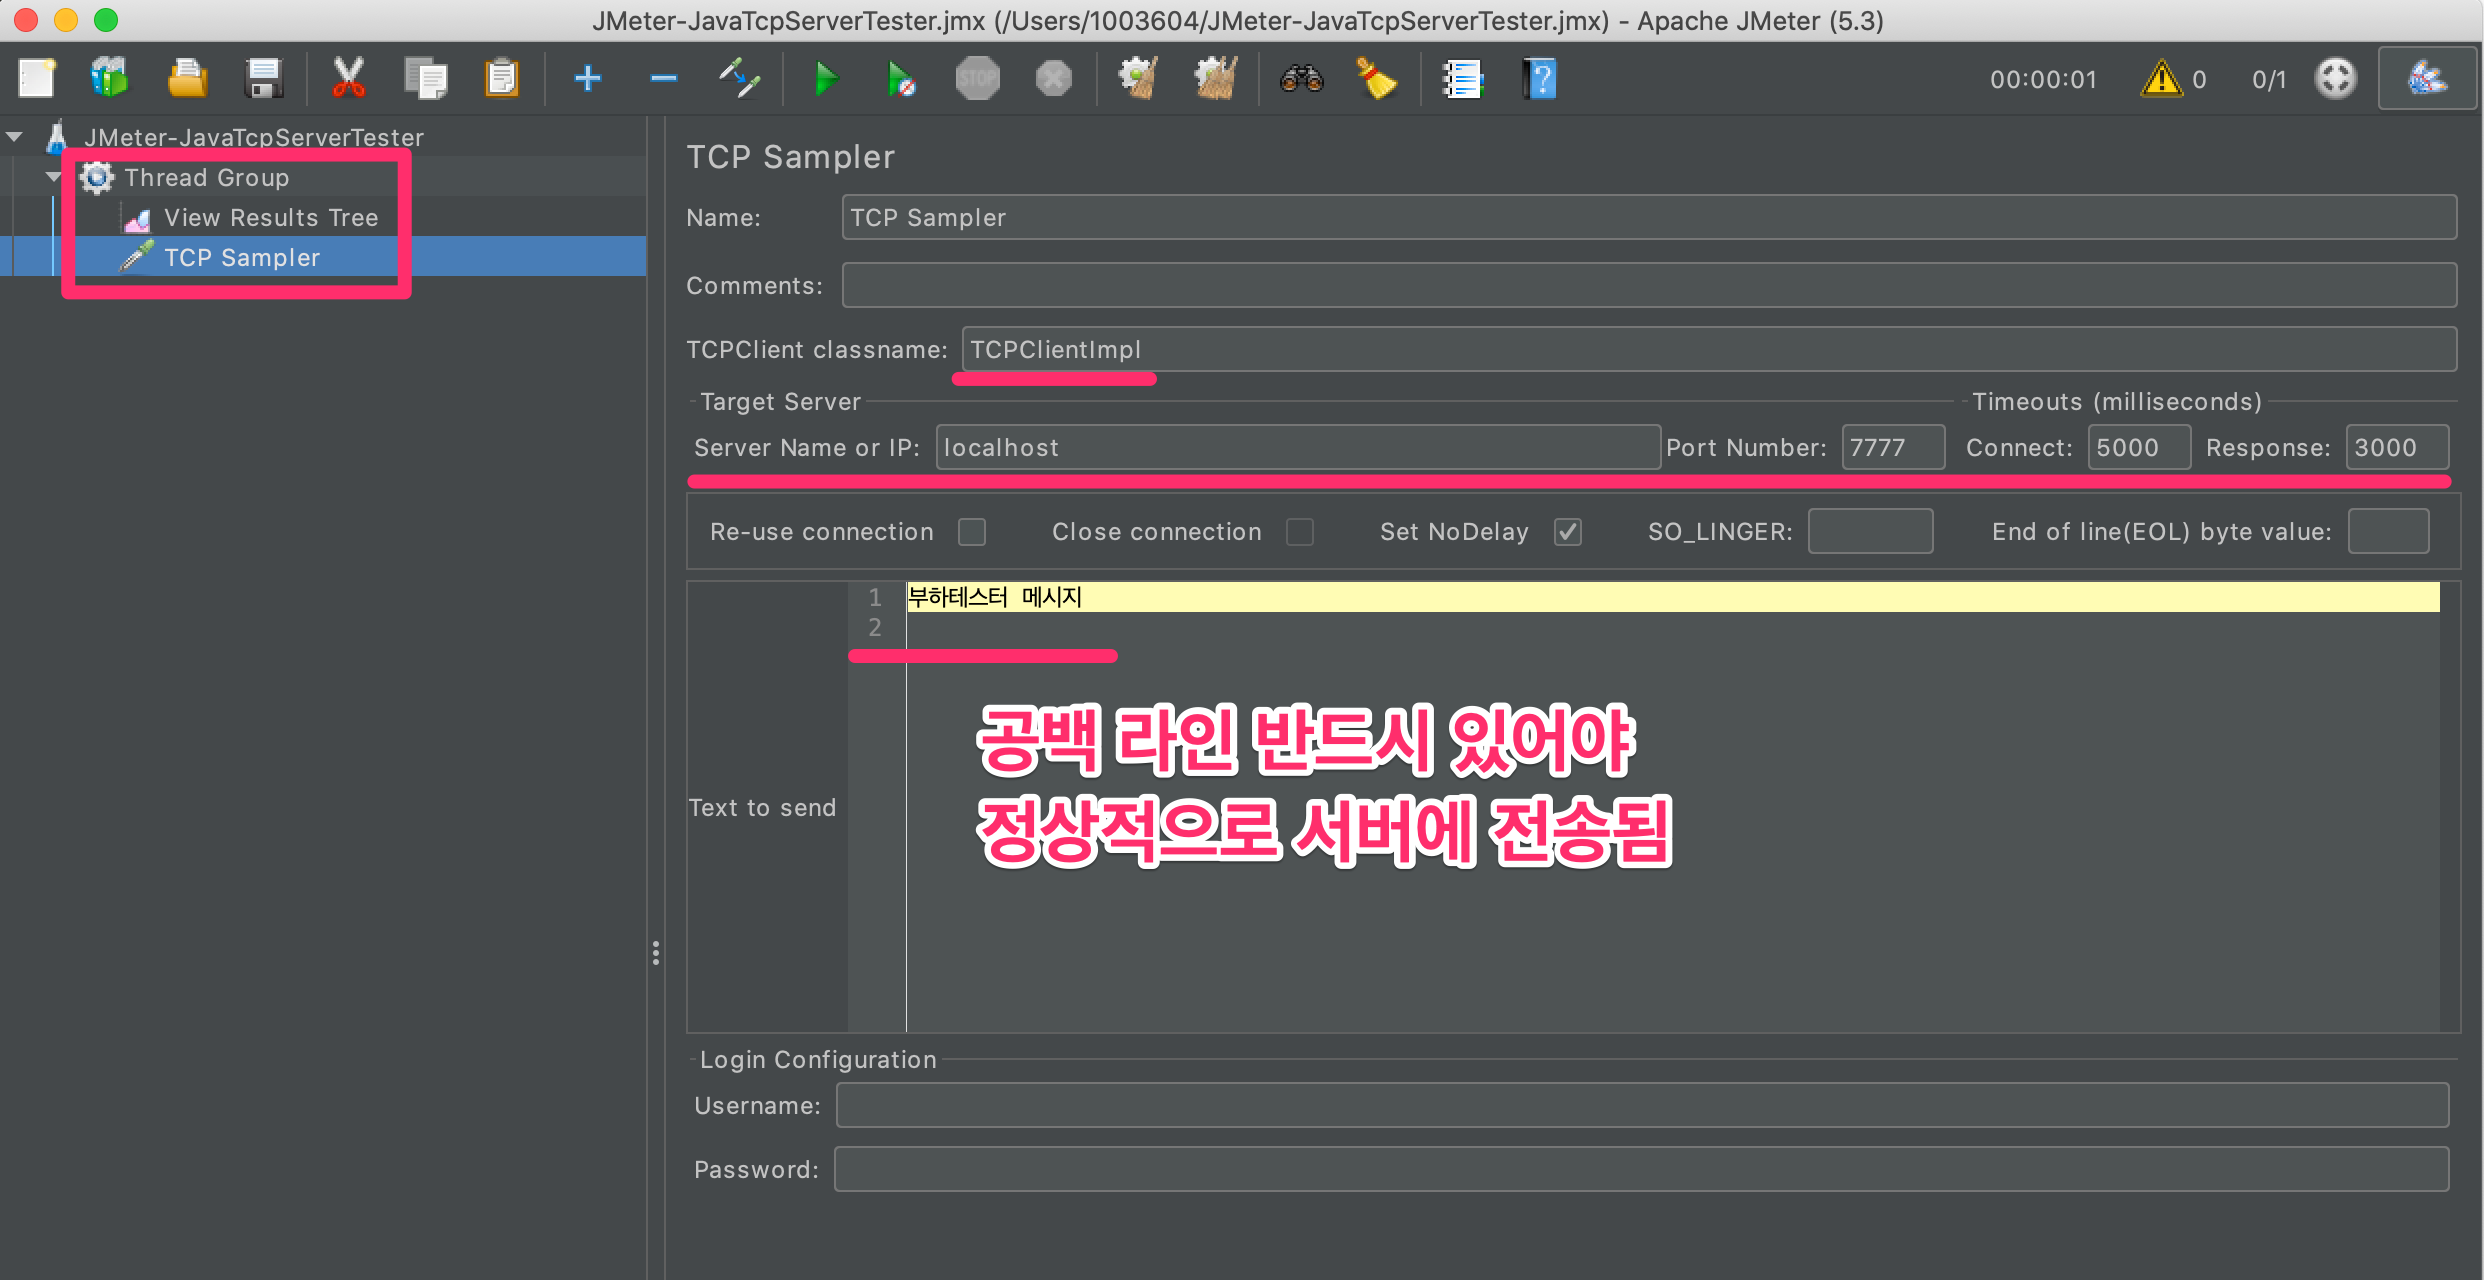Click the TCPClient classname field
The height and width of the screenshot is (1280, 2484).
click(x=1709, y=349)
